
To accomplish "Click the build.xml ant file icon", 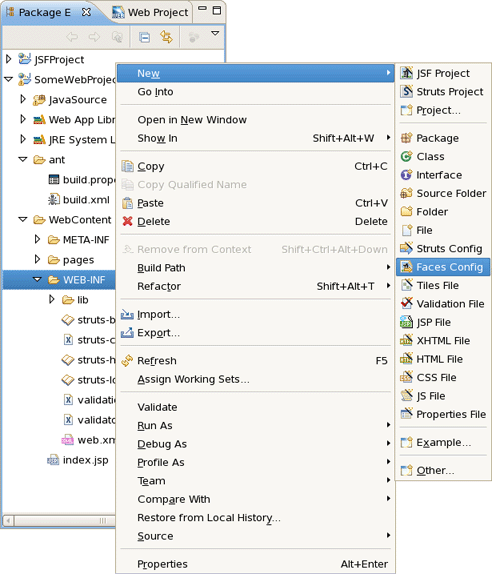I will click(x=54, y=200).
